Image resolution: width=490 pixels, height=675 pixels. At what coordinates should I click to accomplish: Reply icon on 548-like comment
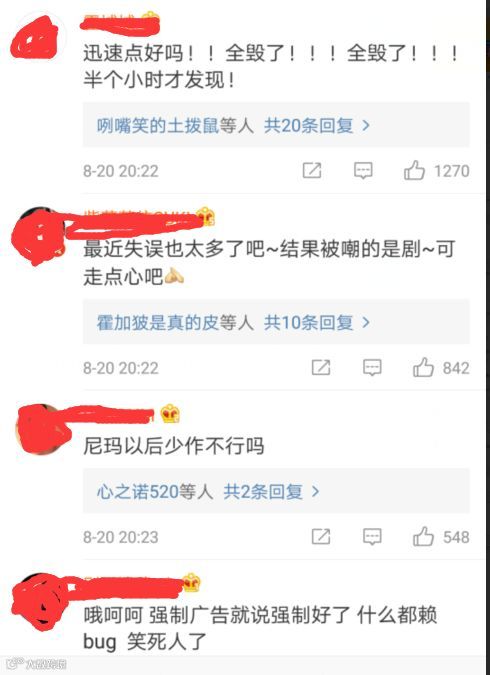pyautogui.click(x=372, y=537)
